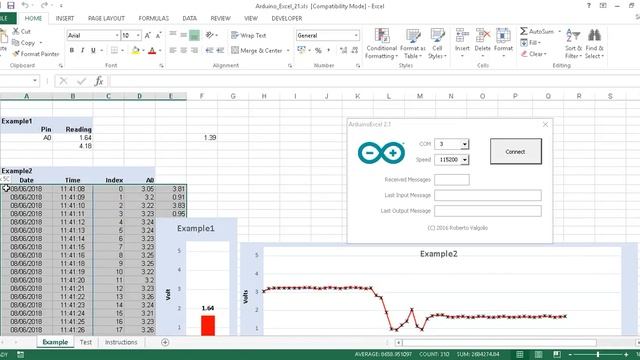Open the General number format dropdown
Image resolution: width=640 pixels, height=360 pixels.
[x=356, y=36]
